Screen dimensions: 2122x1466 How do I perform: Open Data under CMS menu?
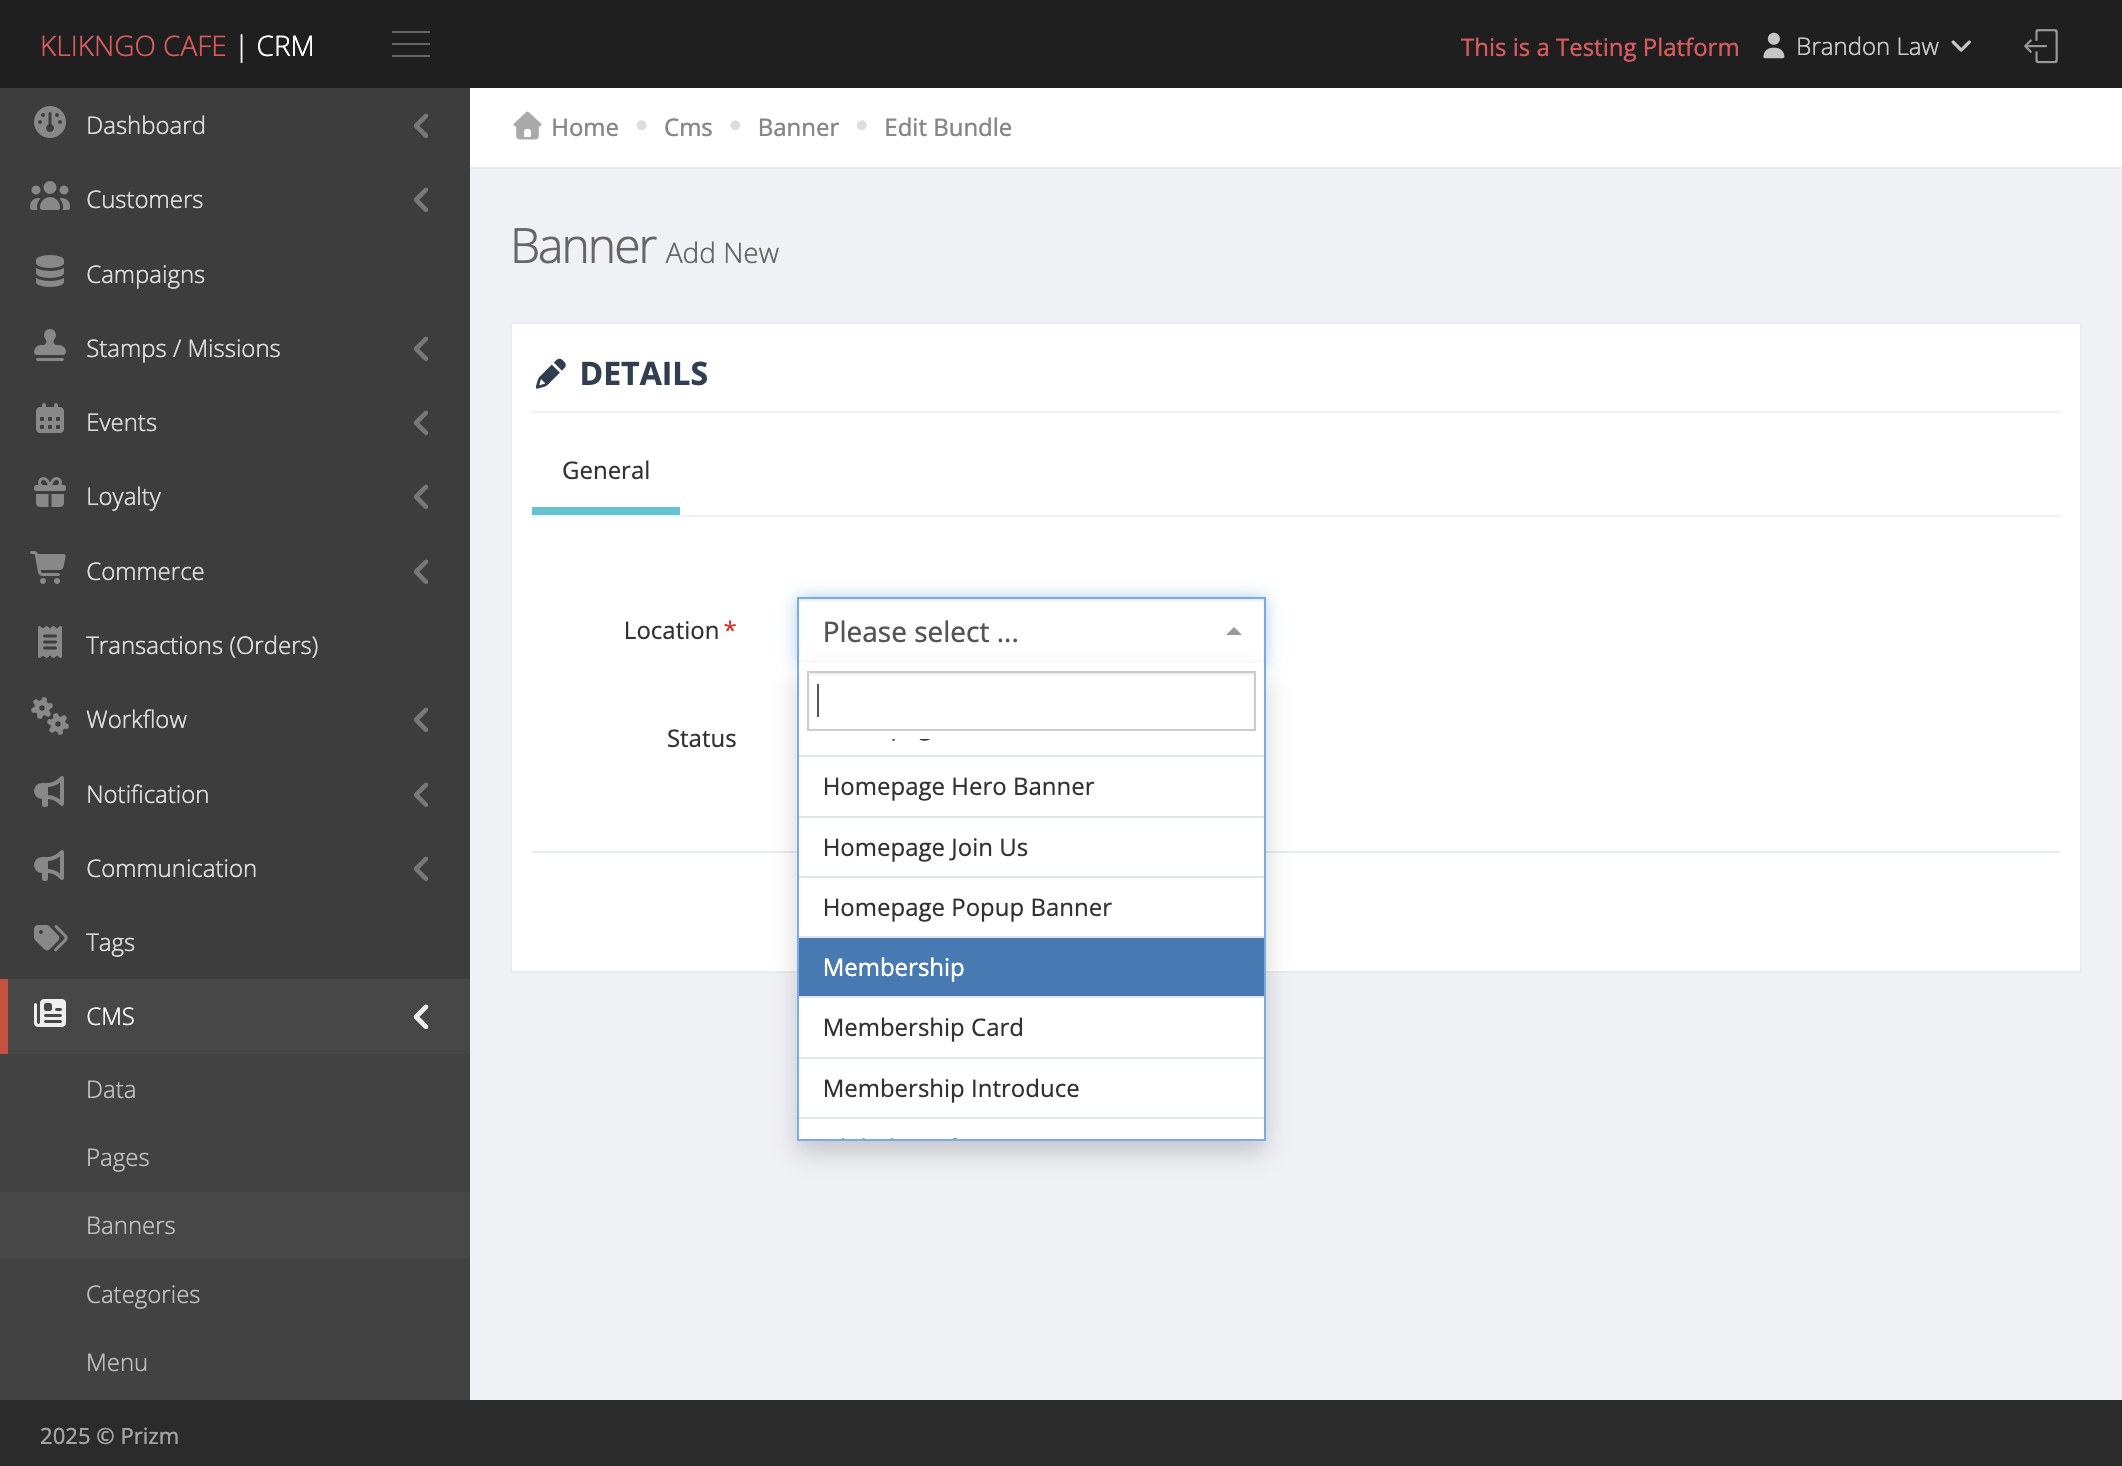click(x=235, y=1089)
